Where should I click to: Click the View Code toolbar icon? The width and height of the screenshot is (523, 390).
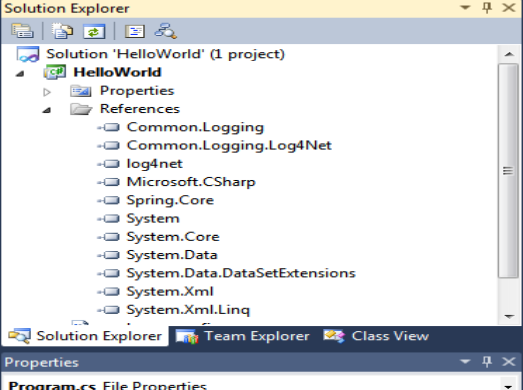click(134, 31)
